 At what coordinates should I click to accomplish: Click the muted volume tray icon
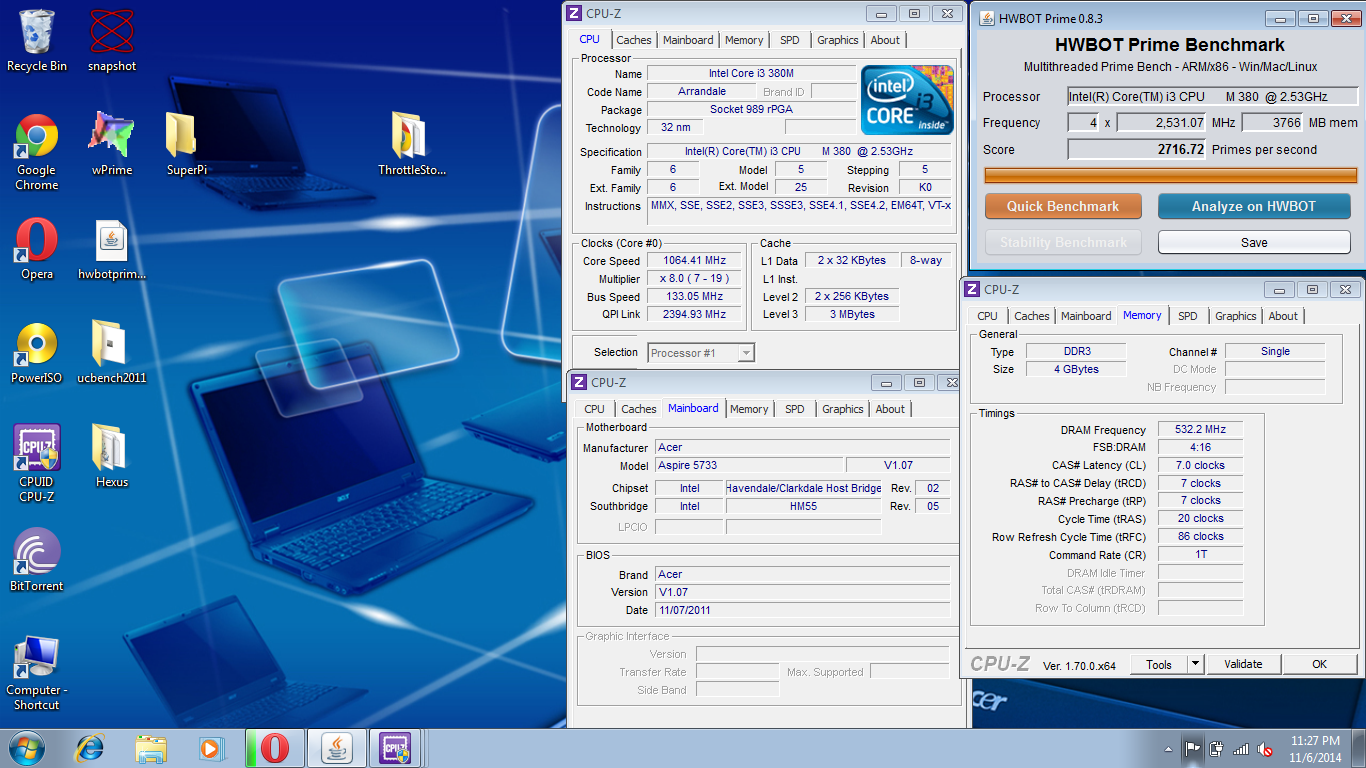(x=1265, y=748)
